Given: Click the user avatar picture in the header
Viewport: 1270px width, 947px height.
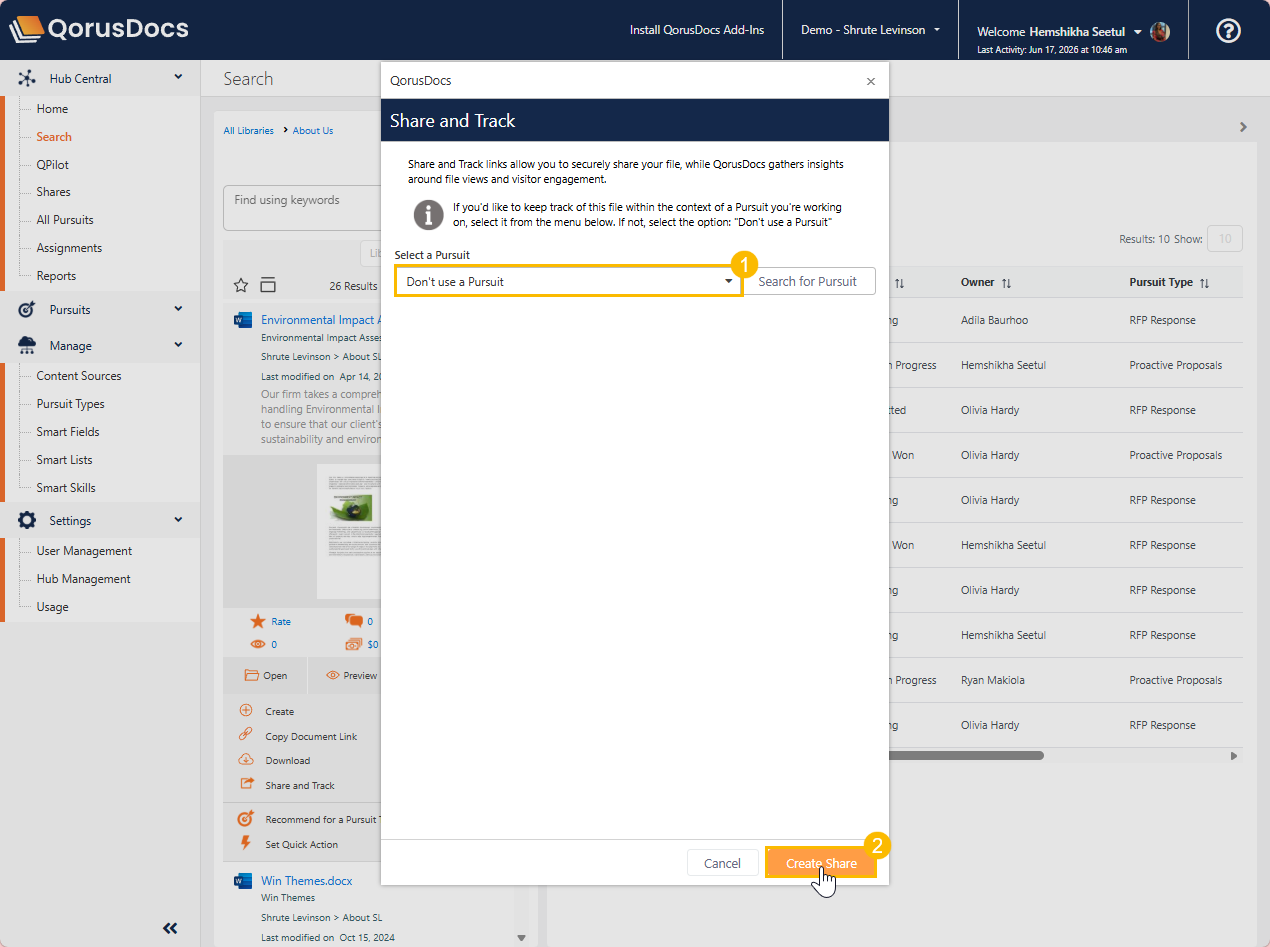Looking at the screenshot, I should [x=1160, y=31].
